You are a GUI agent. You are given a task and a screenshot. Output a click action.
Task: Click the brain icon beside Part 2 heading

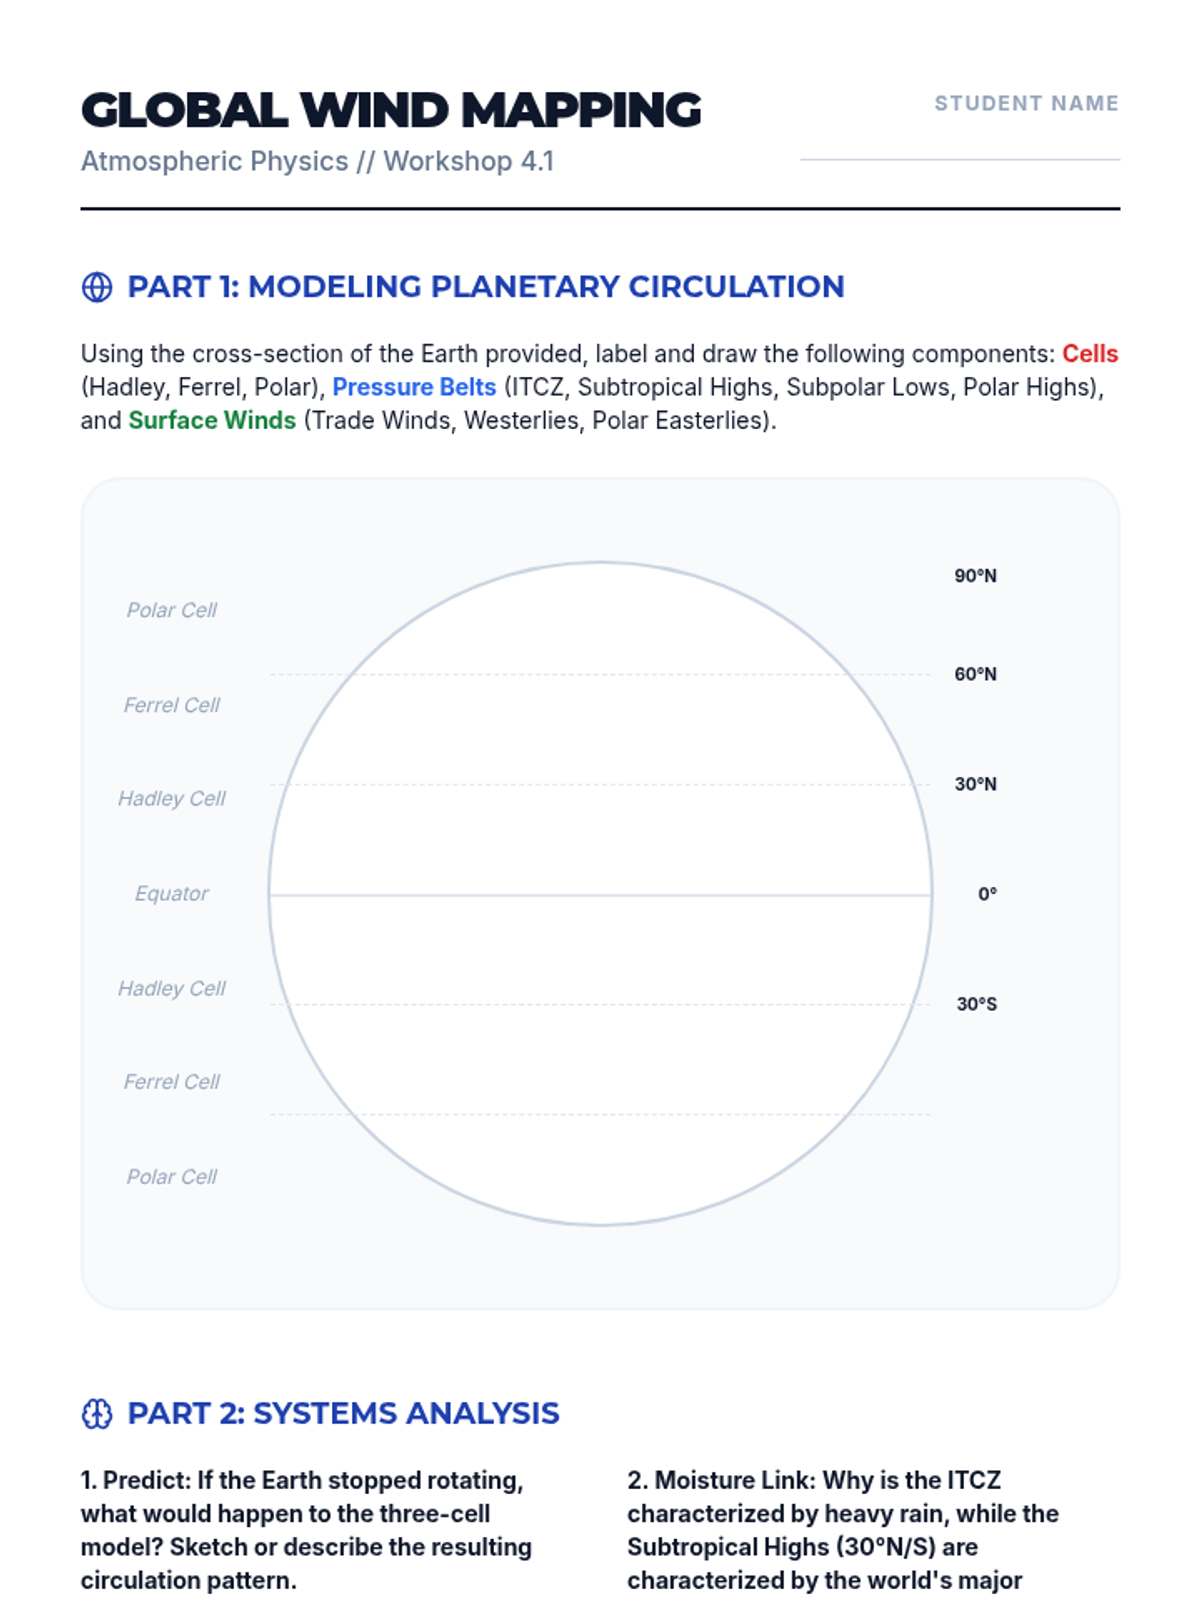97,1414
